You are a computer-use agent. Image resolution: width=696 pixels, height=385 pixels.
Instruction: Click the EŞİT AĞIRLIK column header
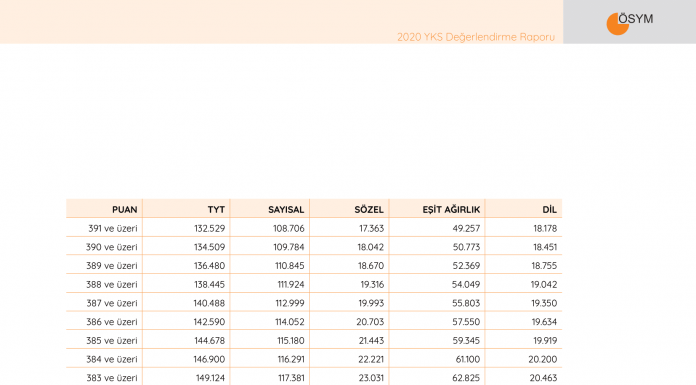click(x=451, y=210)
